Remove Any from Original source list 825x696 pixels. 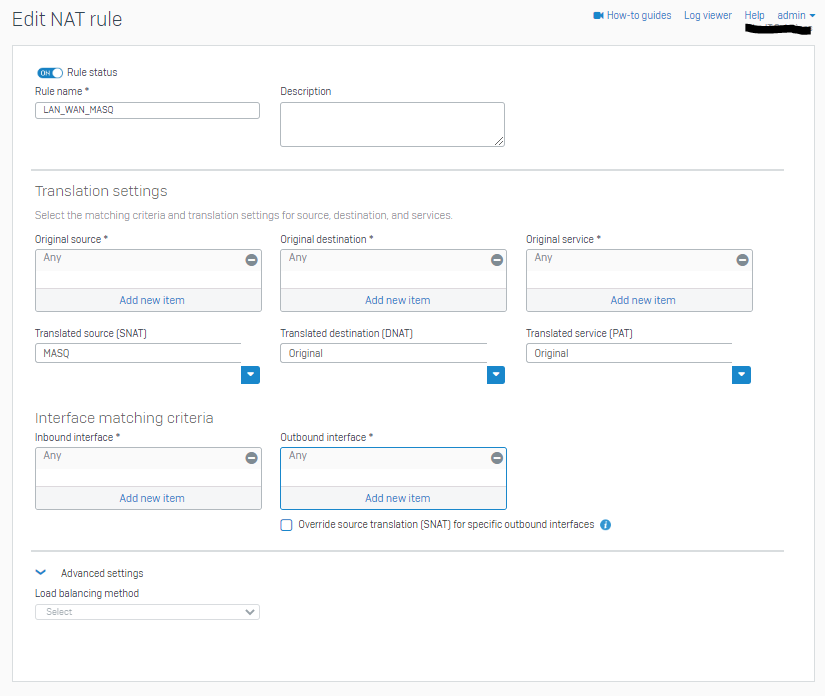click(251, 259)
